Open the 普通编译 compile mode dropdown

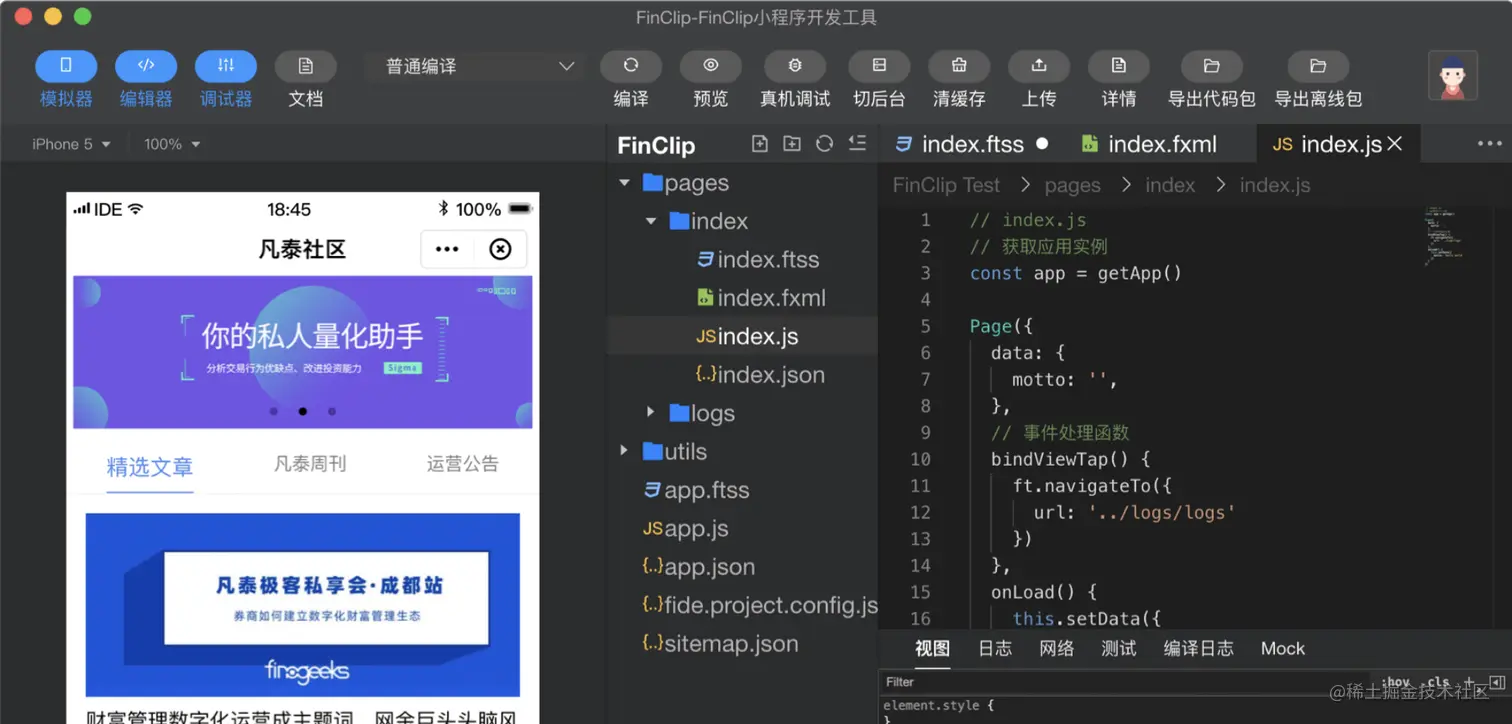coord(475,65)
